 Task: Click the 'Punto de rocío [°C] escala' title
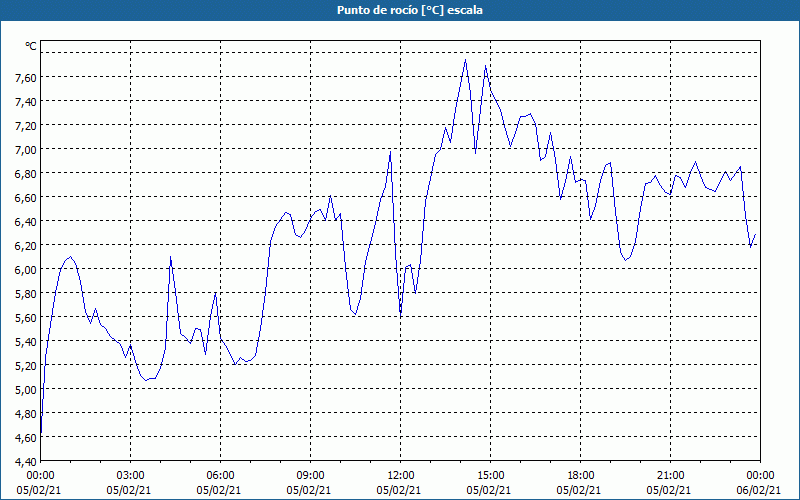(410, 10)
